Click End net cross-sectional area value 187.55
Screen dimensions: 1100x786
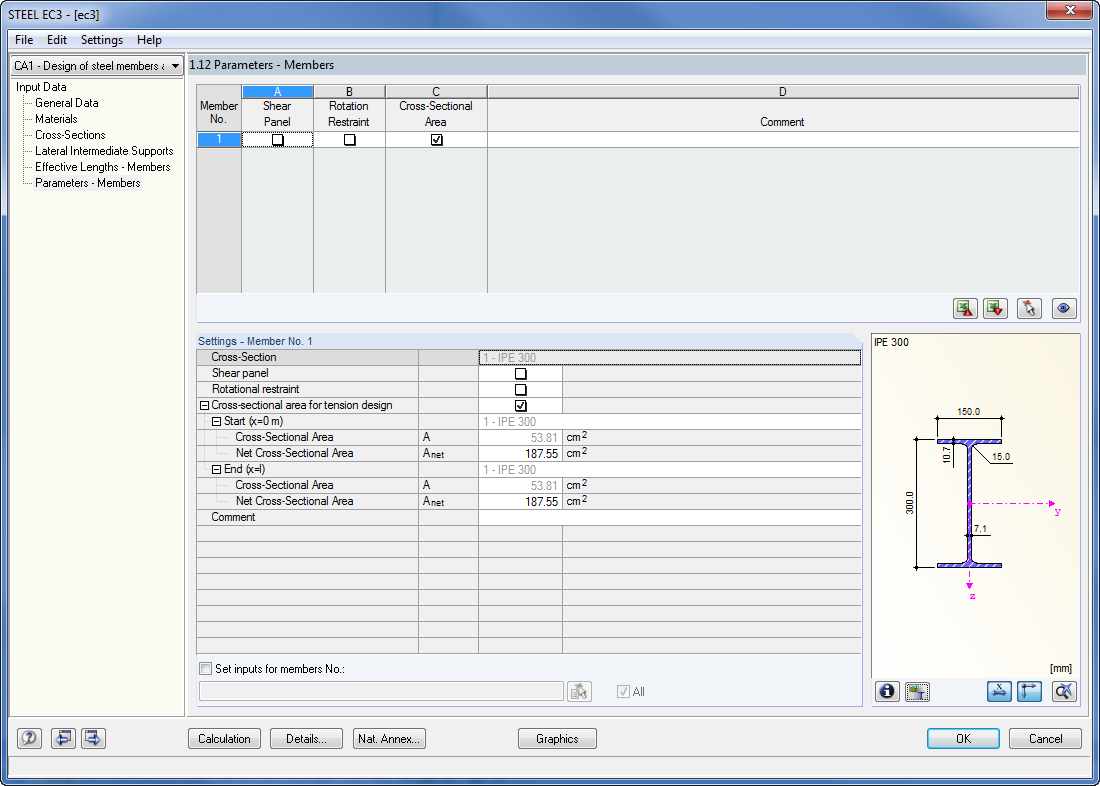[521, 501]
